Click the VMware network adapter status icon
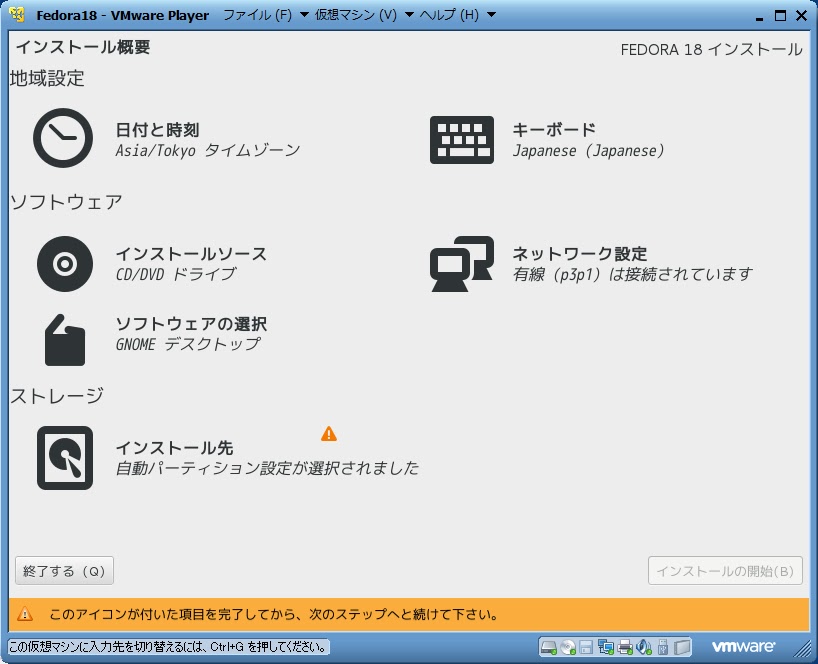 605,648
